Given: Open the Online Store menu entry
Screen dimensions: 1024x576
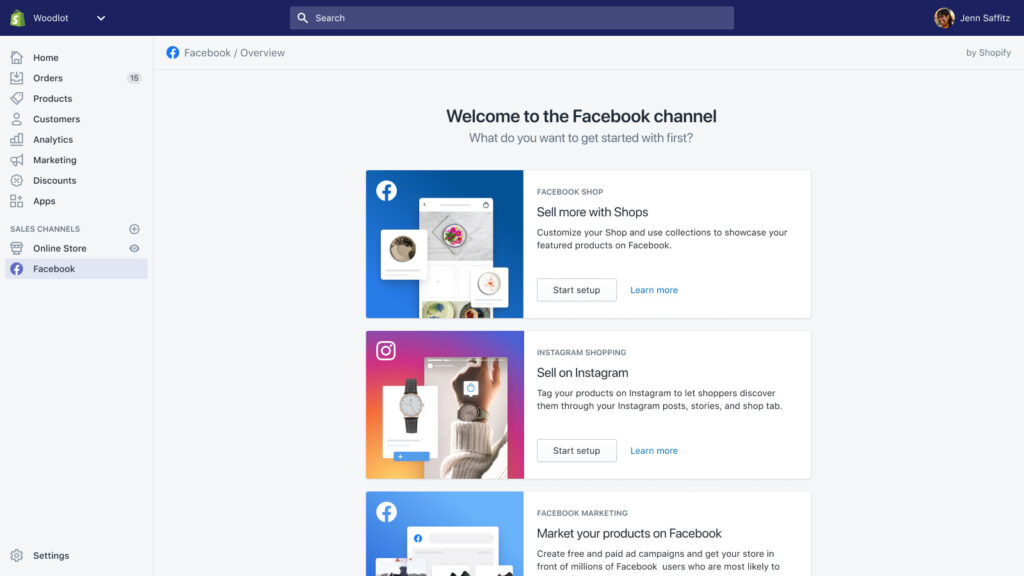Looking at the screenshot, I should (59, 248).
